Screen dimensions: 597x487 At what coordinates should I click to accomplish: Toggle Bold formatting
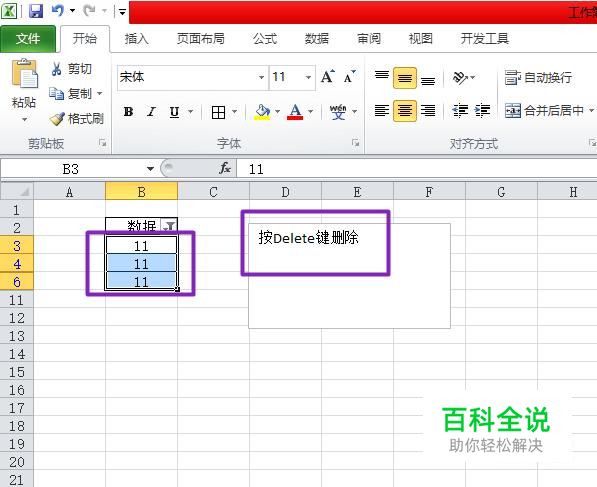(128, 112)
